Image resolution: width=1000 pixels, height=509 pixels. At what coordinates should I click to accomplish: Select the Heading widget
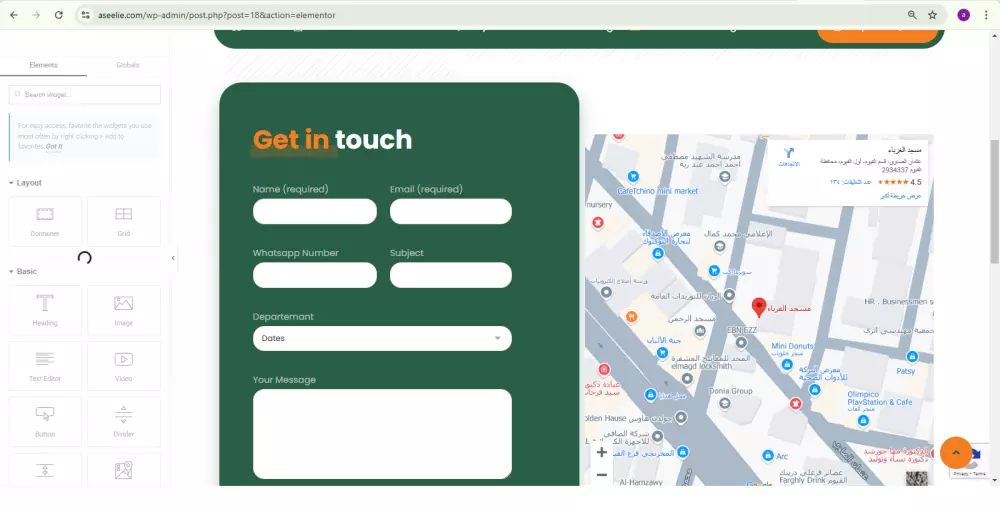[x=45, y=310]
